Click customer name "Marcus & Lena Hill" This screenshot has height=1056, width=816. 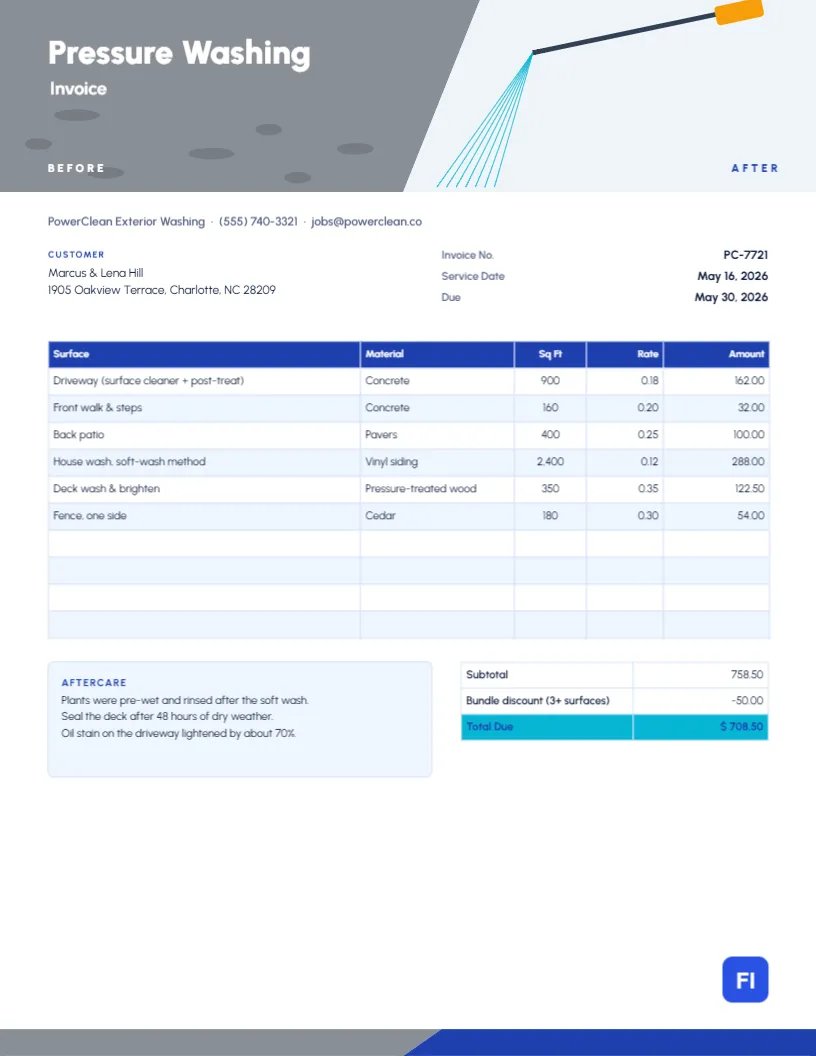96,273
